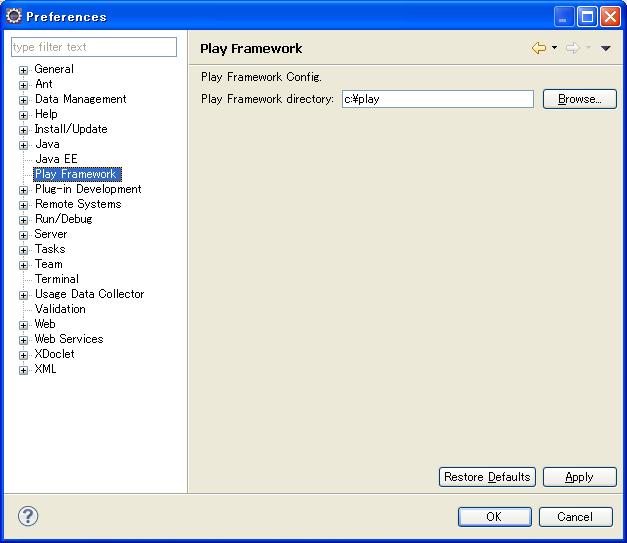Image resolution: width=627 pixels, height=543 pixels.
Task: Click the Play Framework directory field
Action: tap(438, 99)
